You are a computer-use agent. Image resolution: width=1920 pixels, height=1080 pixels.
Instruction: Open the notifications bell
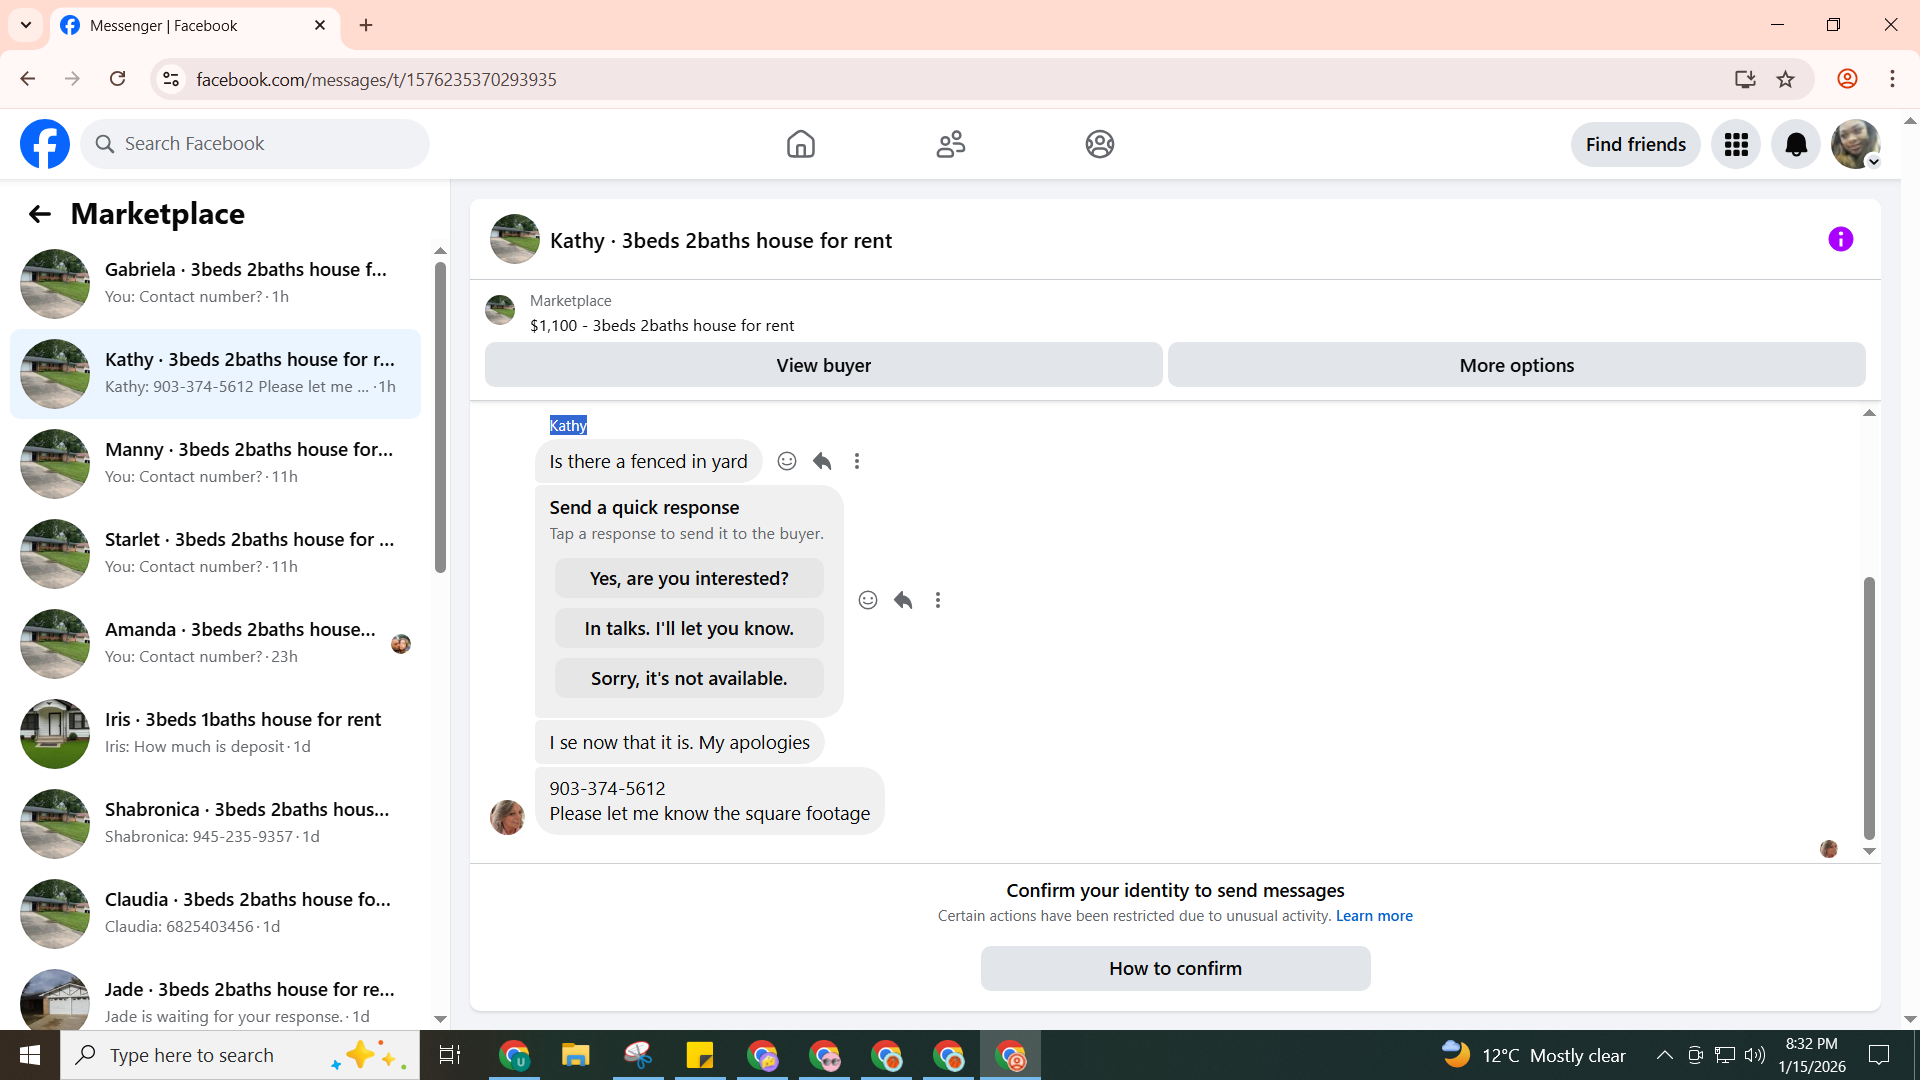pyautogui.click(x=1796, y=145)
